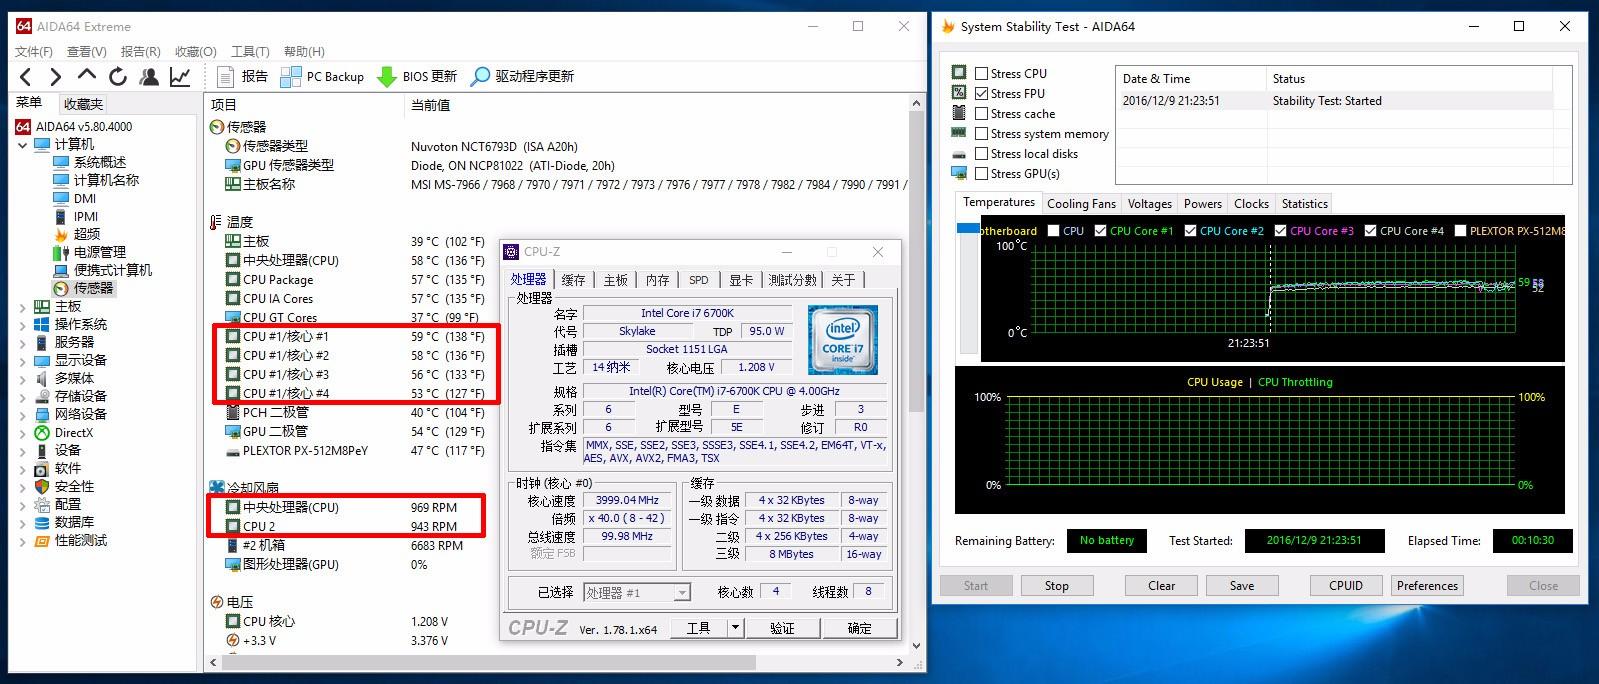Expand the 操作系统 tree node
The height and width of the screenshot is (684, 1599).
pyautogui.click(x=23, y=325)
